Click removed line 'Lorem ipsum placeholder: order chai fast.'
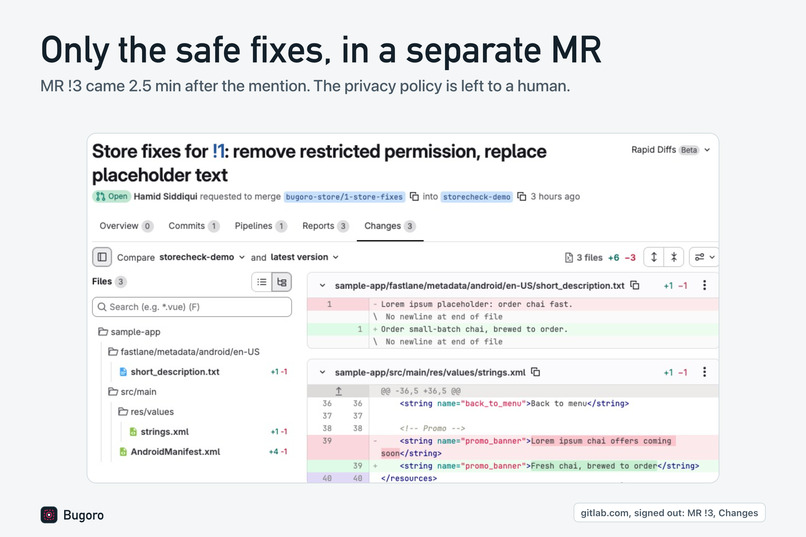The image size is (806, 537). [512, 304]
